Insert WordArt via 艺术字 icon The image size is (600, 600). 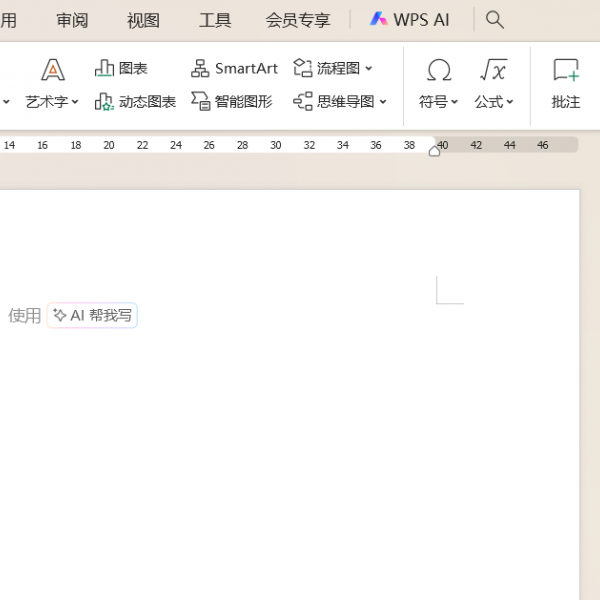coord(52,70)
